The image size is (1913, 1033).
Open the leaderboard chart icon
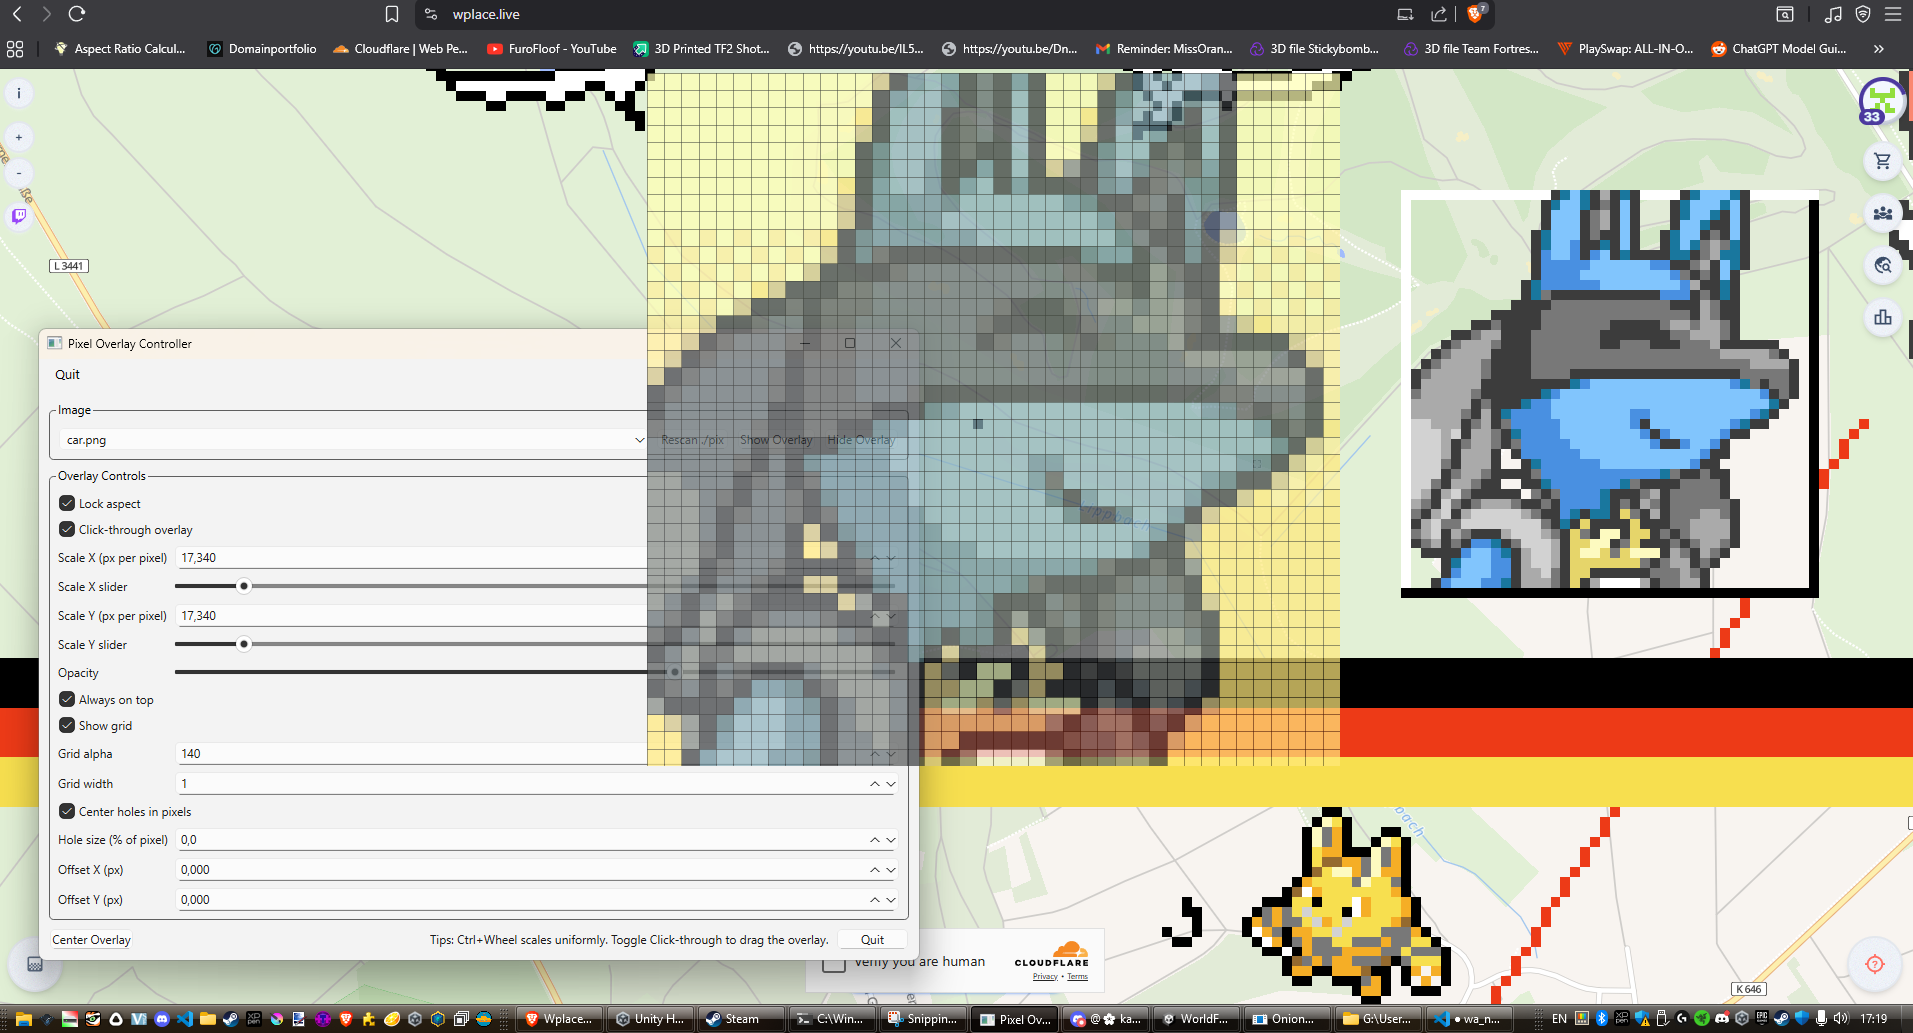point(1882,318)
